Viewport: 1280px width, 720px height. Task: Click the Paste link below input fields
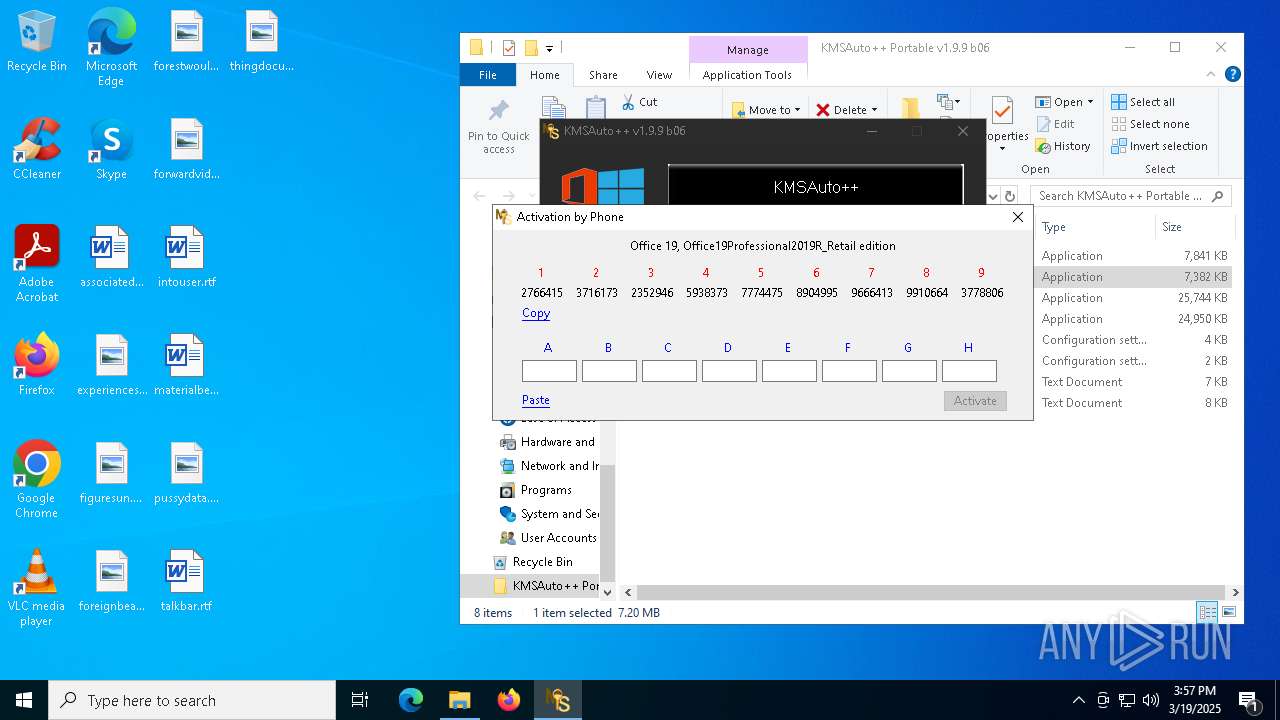tap(536, 400)
